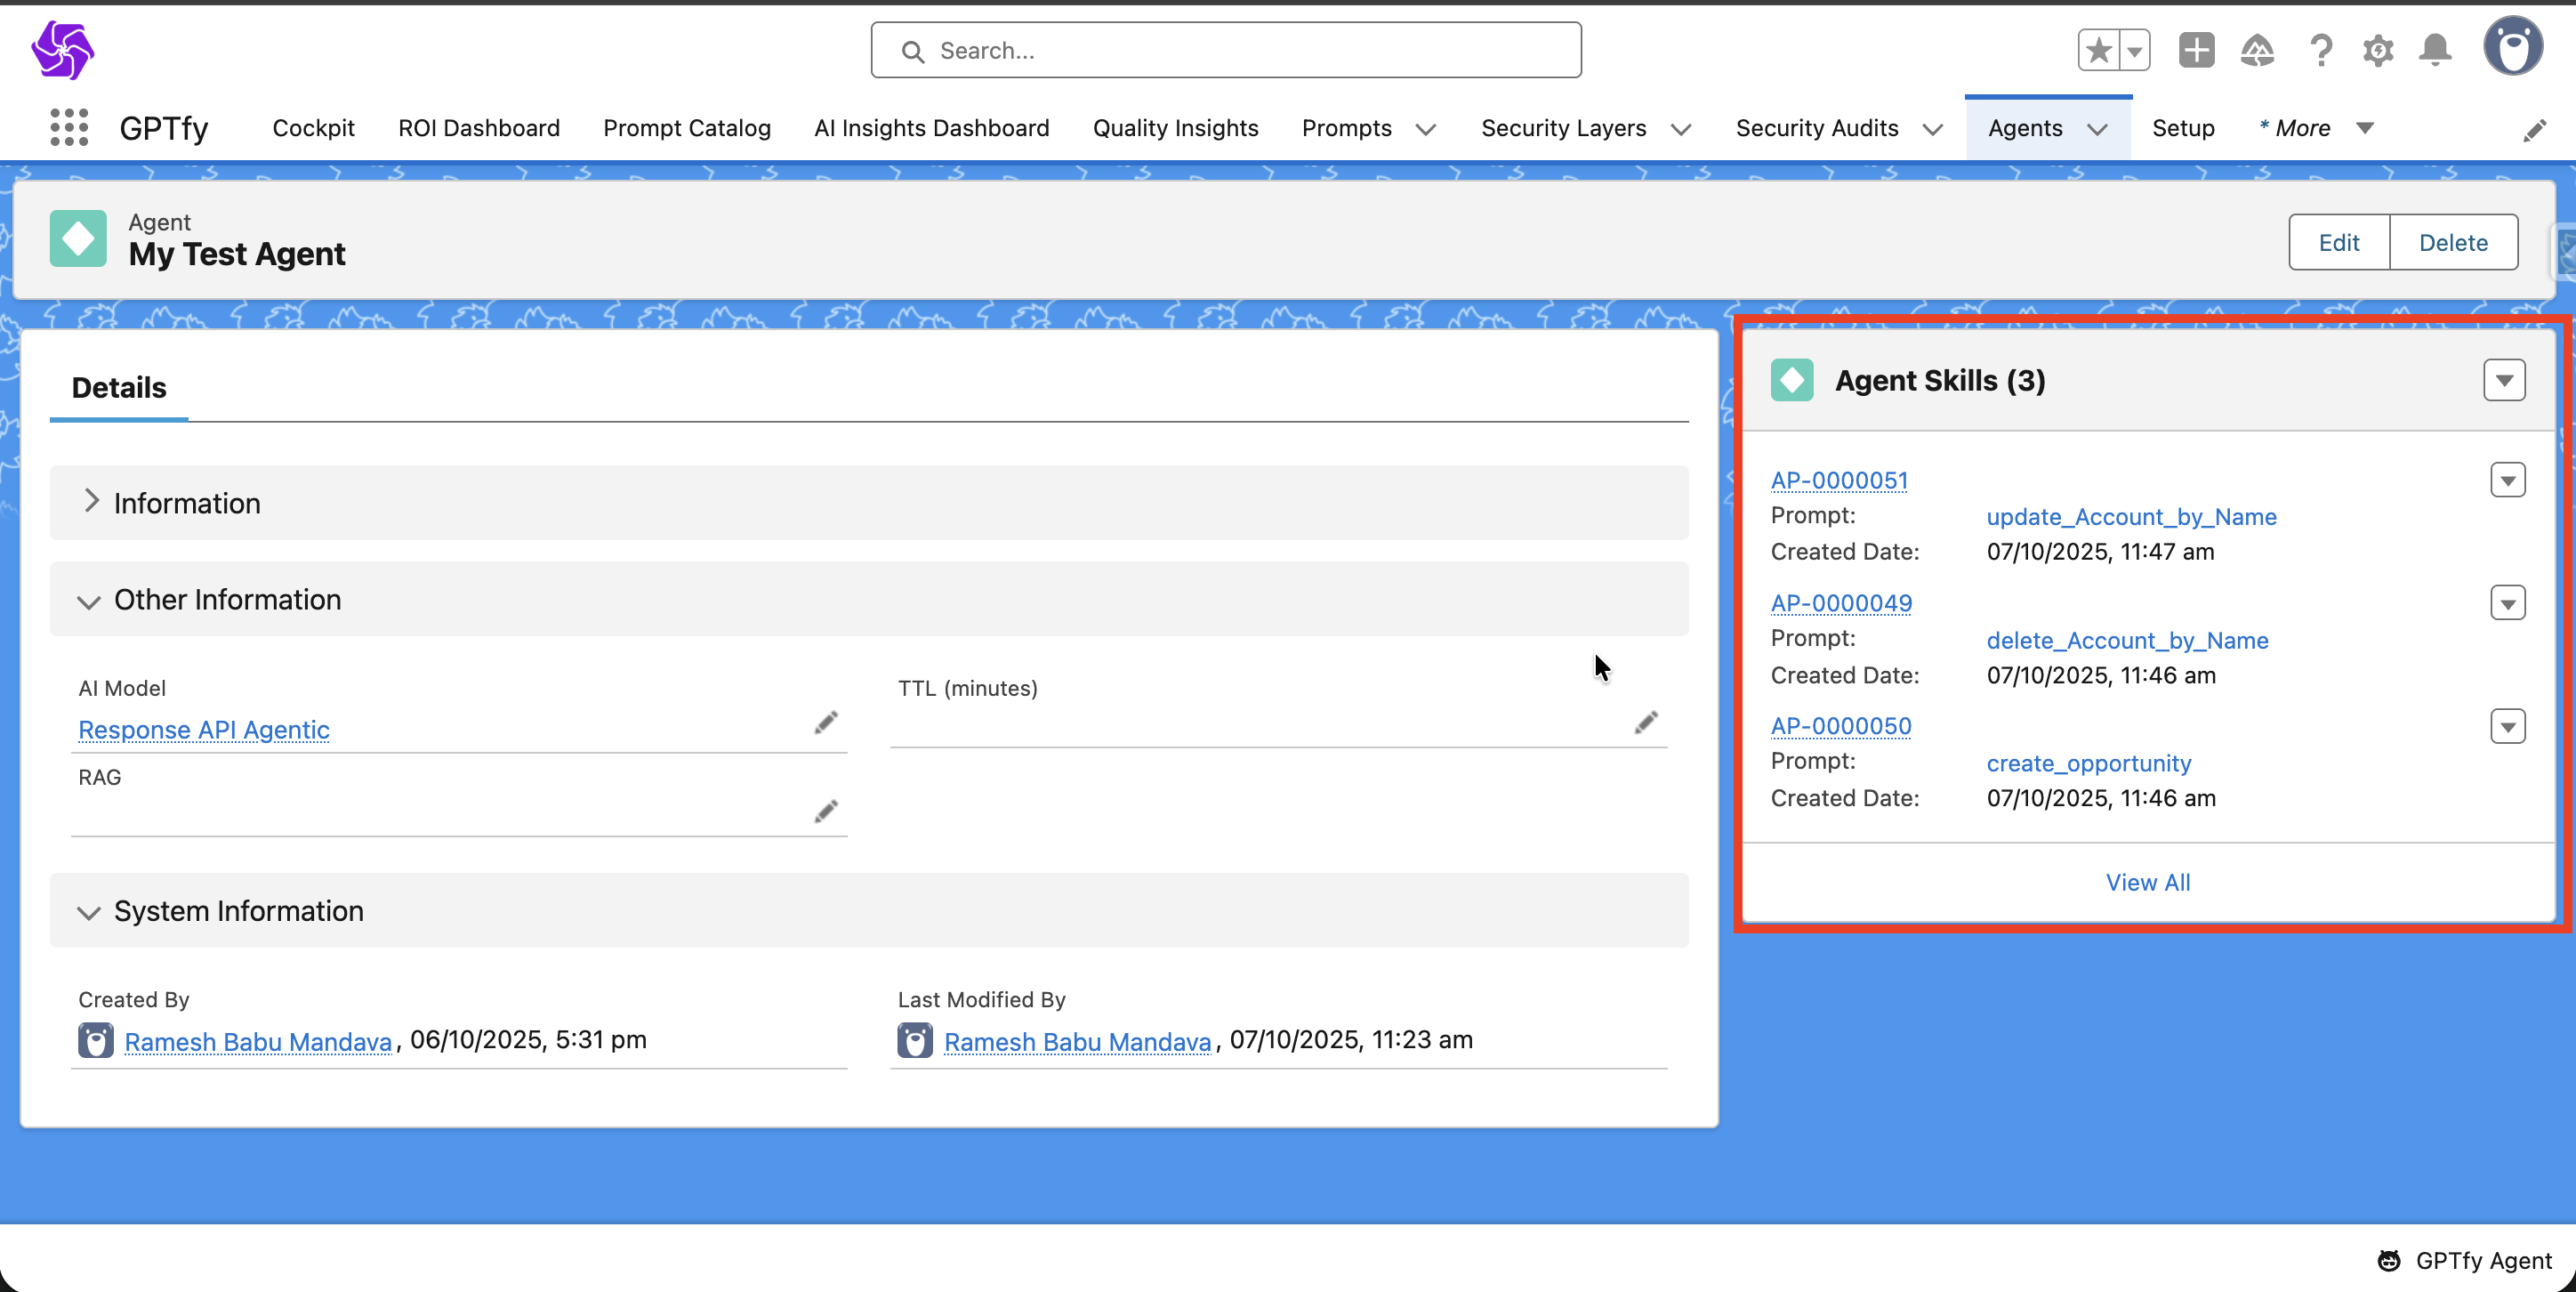This screenshot has height=1292, width=2576.
Task: Open the Setup gear icon
Action: tap(2378, 50)
